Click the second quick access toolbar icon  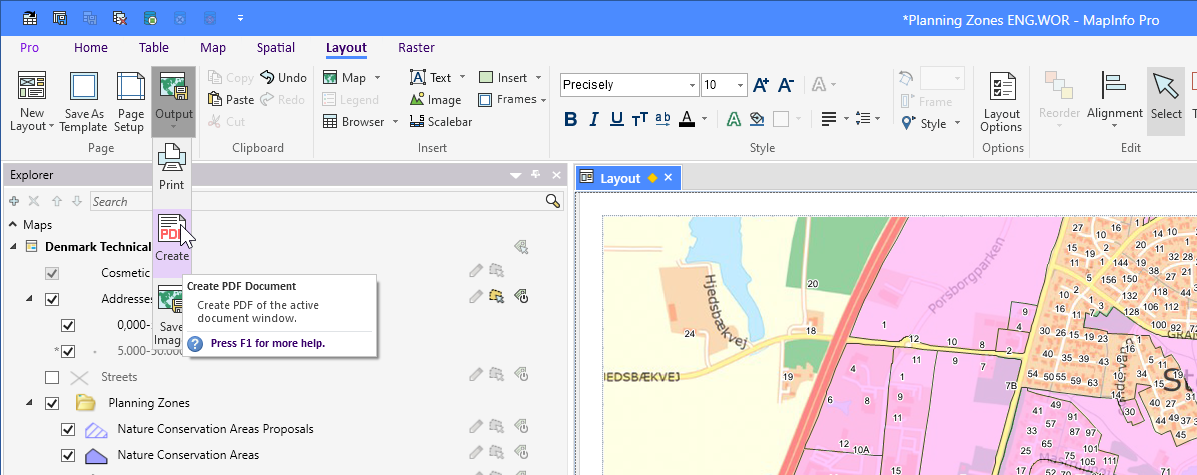[x=60, y=17]
